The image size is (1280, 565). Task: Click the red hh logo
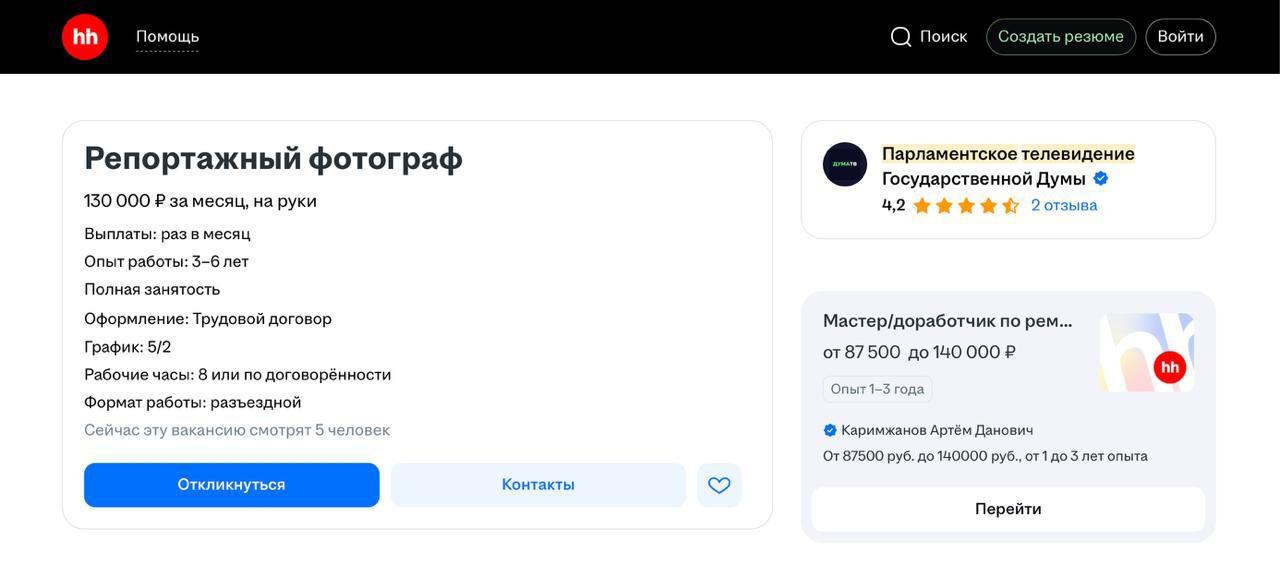85,37
